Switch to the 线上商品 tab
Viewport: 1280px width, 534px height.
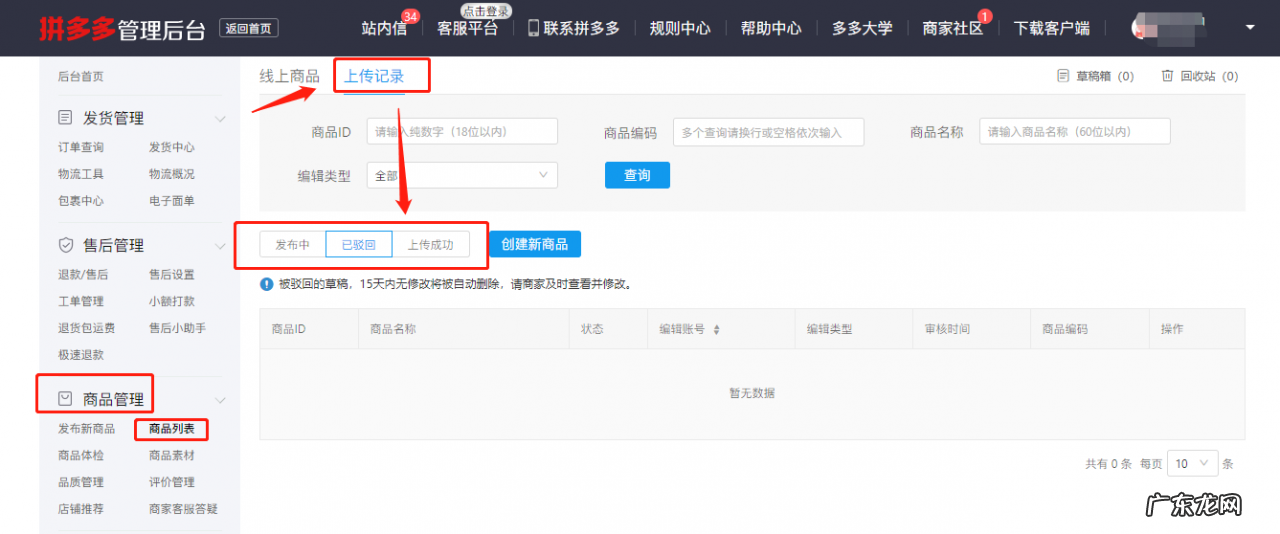click(x=290, y=76)
